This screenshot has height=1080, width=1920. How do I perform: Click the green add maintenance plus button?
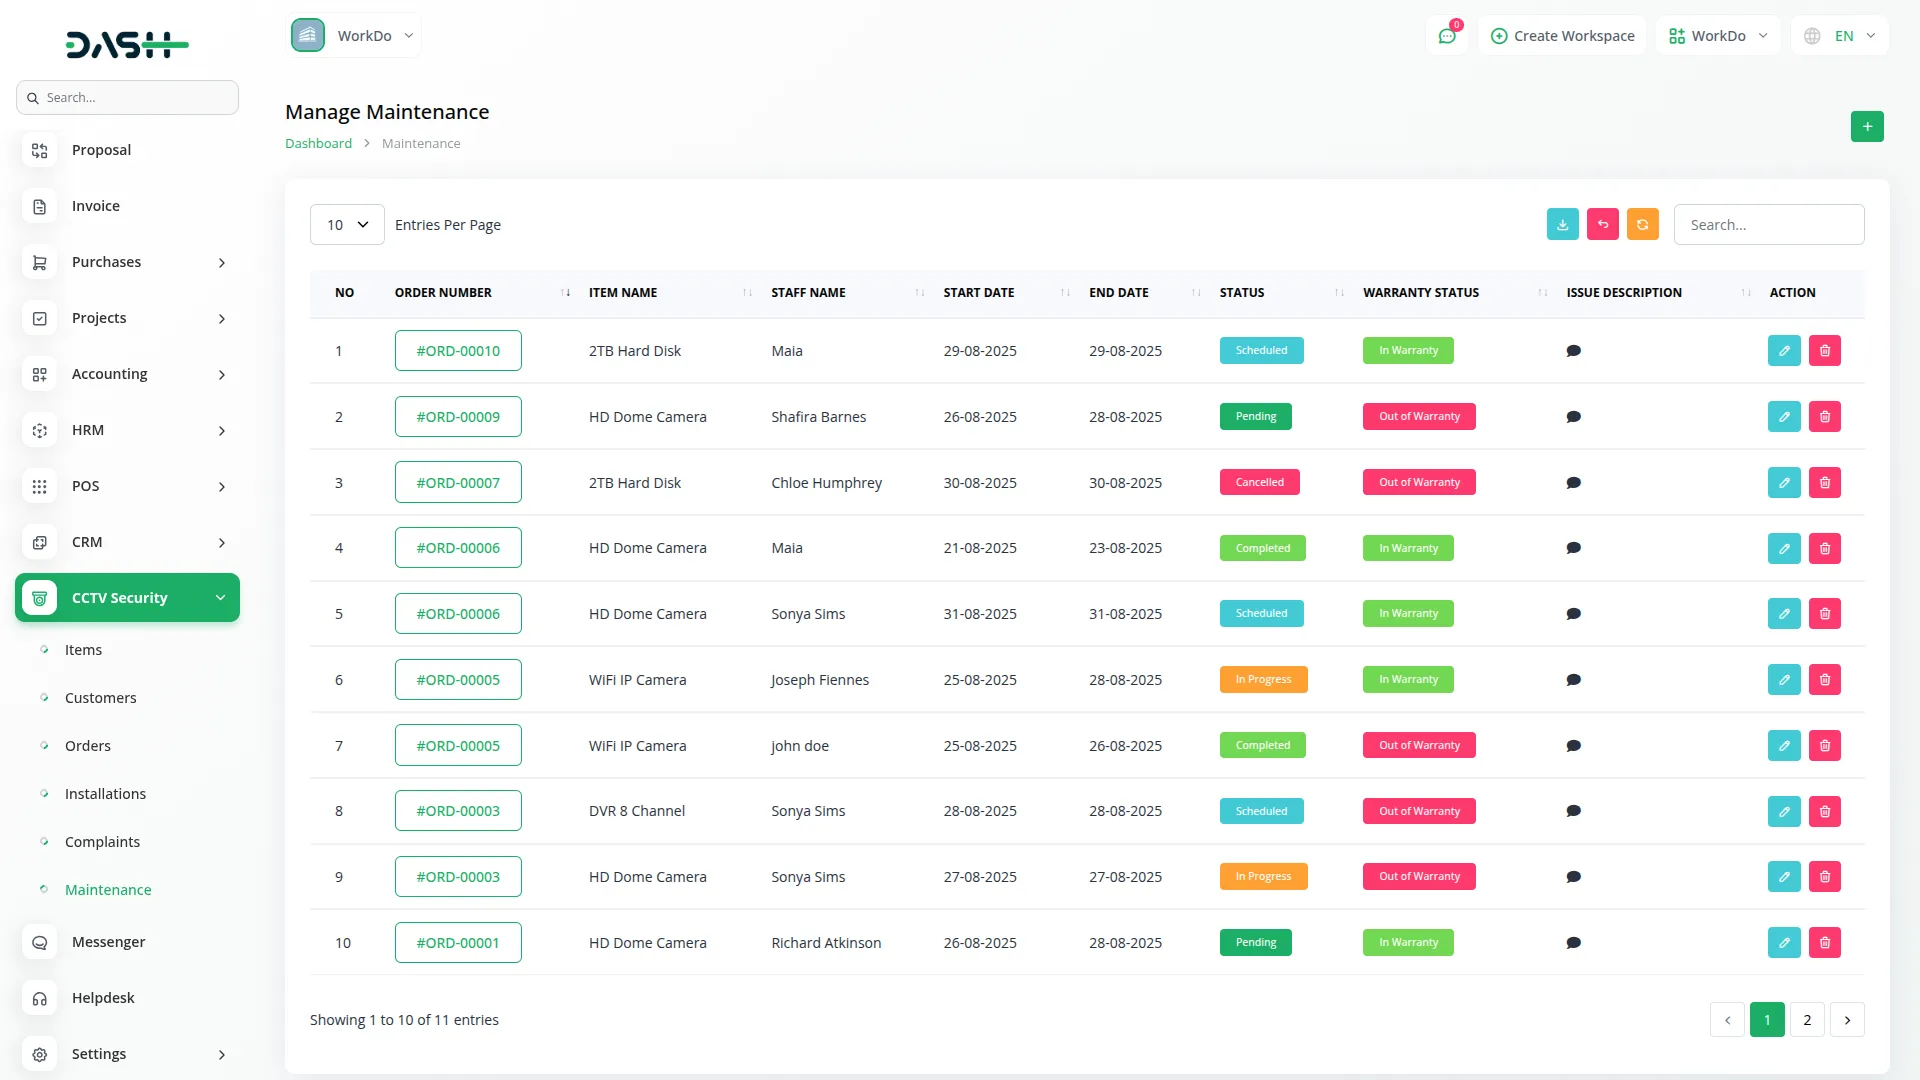coord(1866,126)
